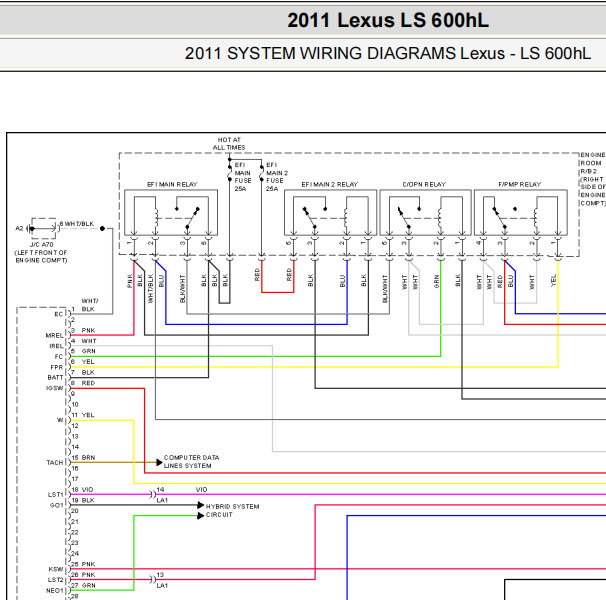Click pin label "11 YEL" at W terminal

[x=83, y=415]
